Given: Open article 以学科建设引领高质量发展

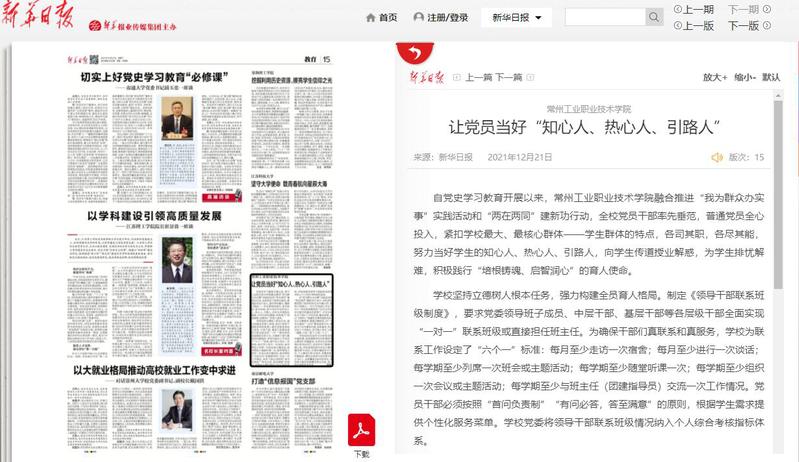Looking at the screenshot, I should [x=154, y=215].
